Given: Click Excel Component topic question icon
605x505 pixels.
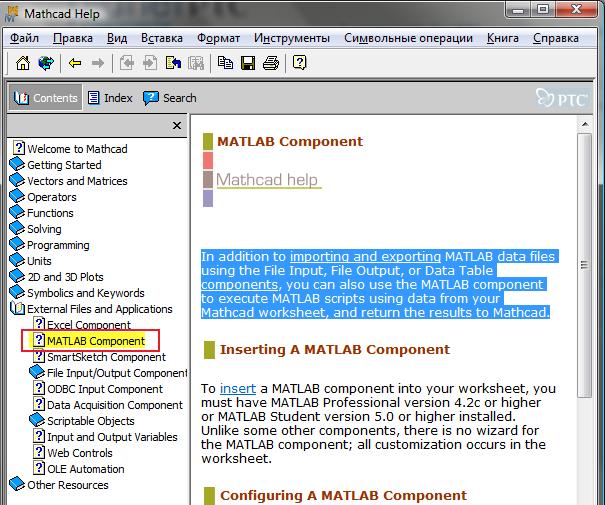Looking at the screenshot, I should point(39,323).
